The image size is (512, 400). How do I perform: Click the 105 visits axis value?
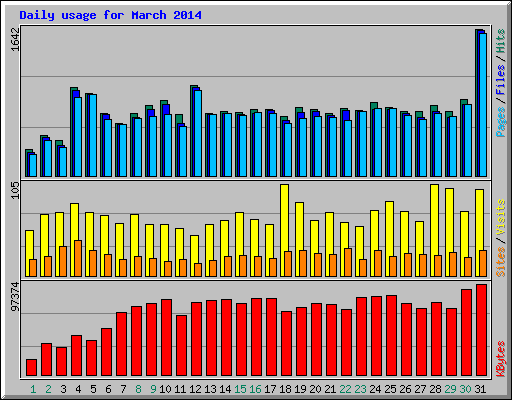coord(15,191)
